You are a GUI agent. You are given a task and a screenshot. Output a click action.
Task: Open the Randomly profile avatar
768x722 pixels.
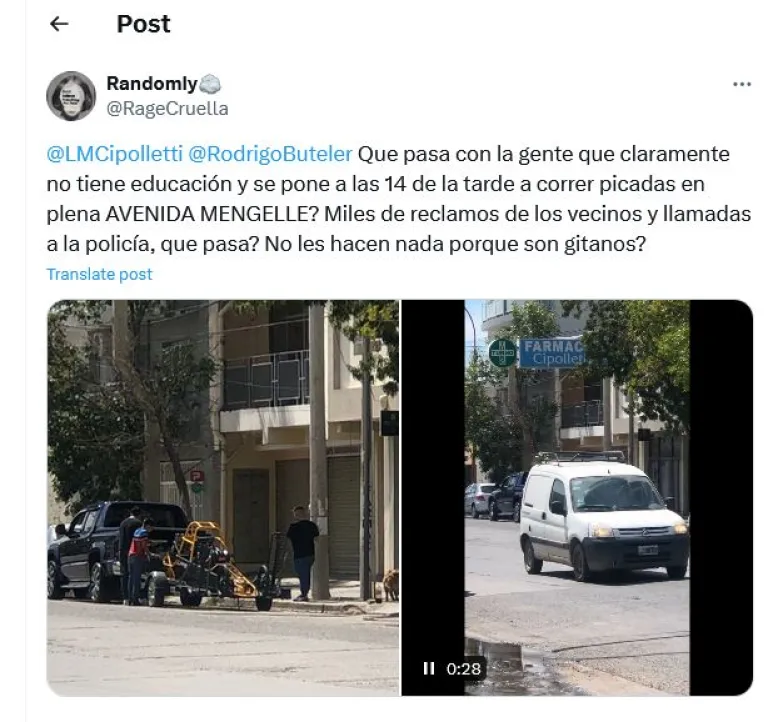tap(71, 96)
